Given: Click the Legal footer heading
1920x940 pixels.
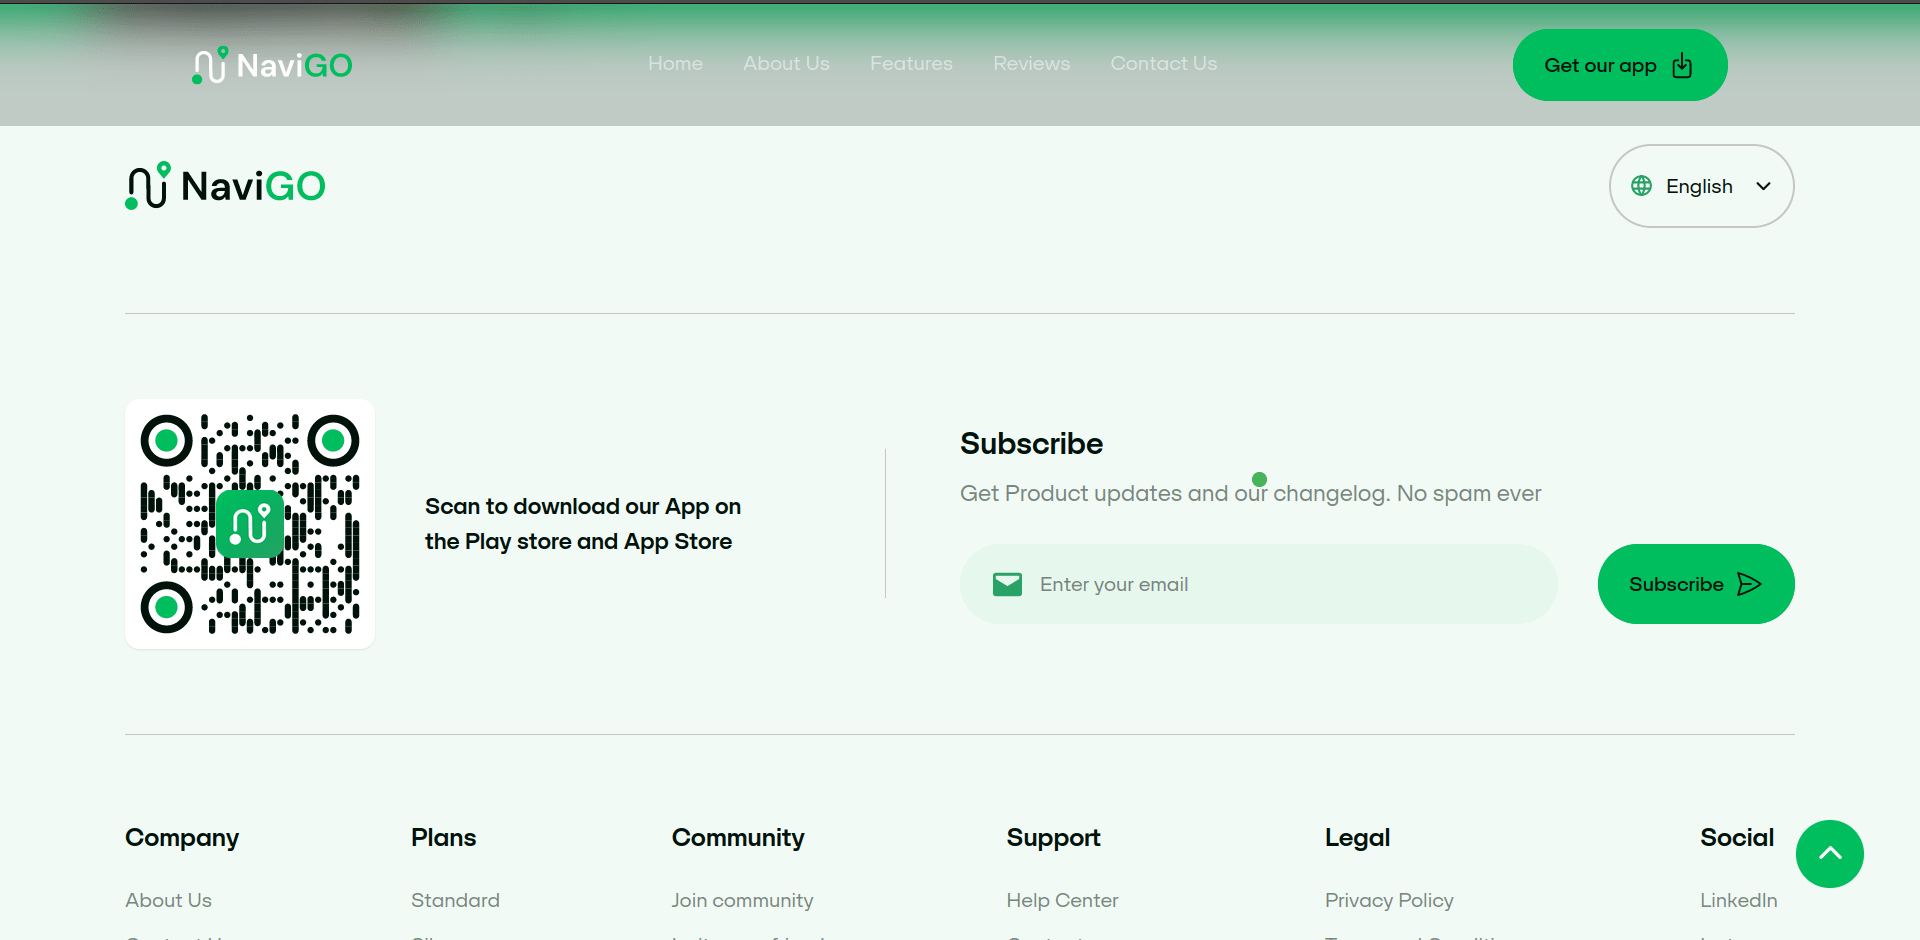Looking at the screenshot, I should pyautogui.click(x=1357, y=838).
